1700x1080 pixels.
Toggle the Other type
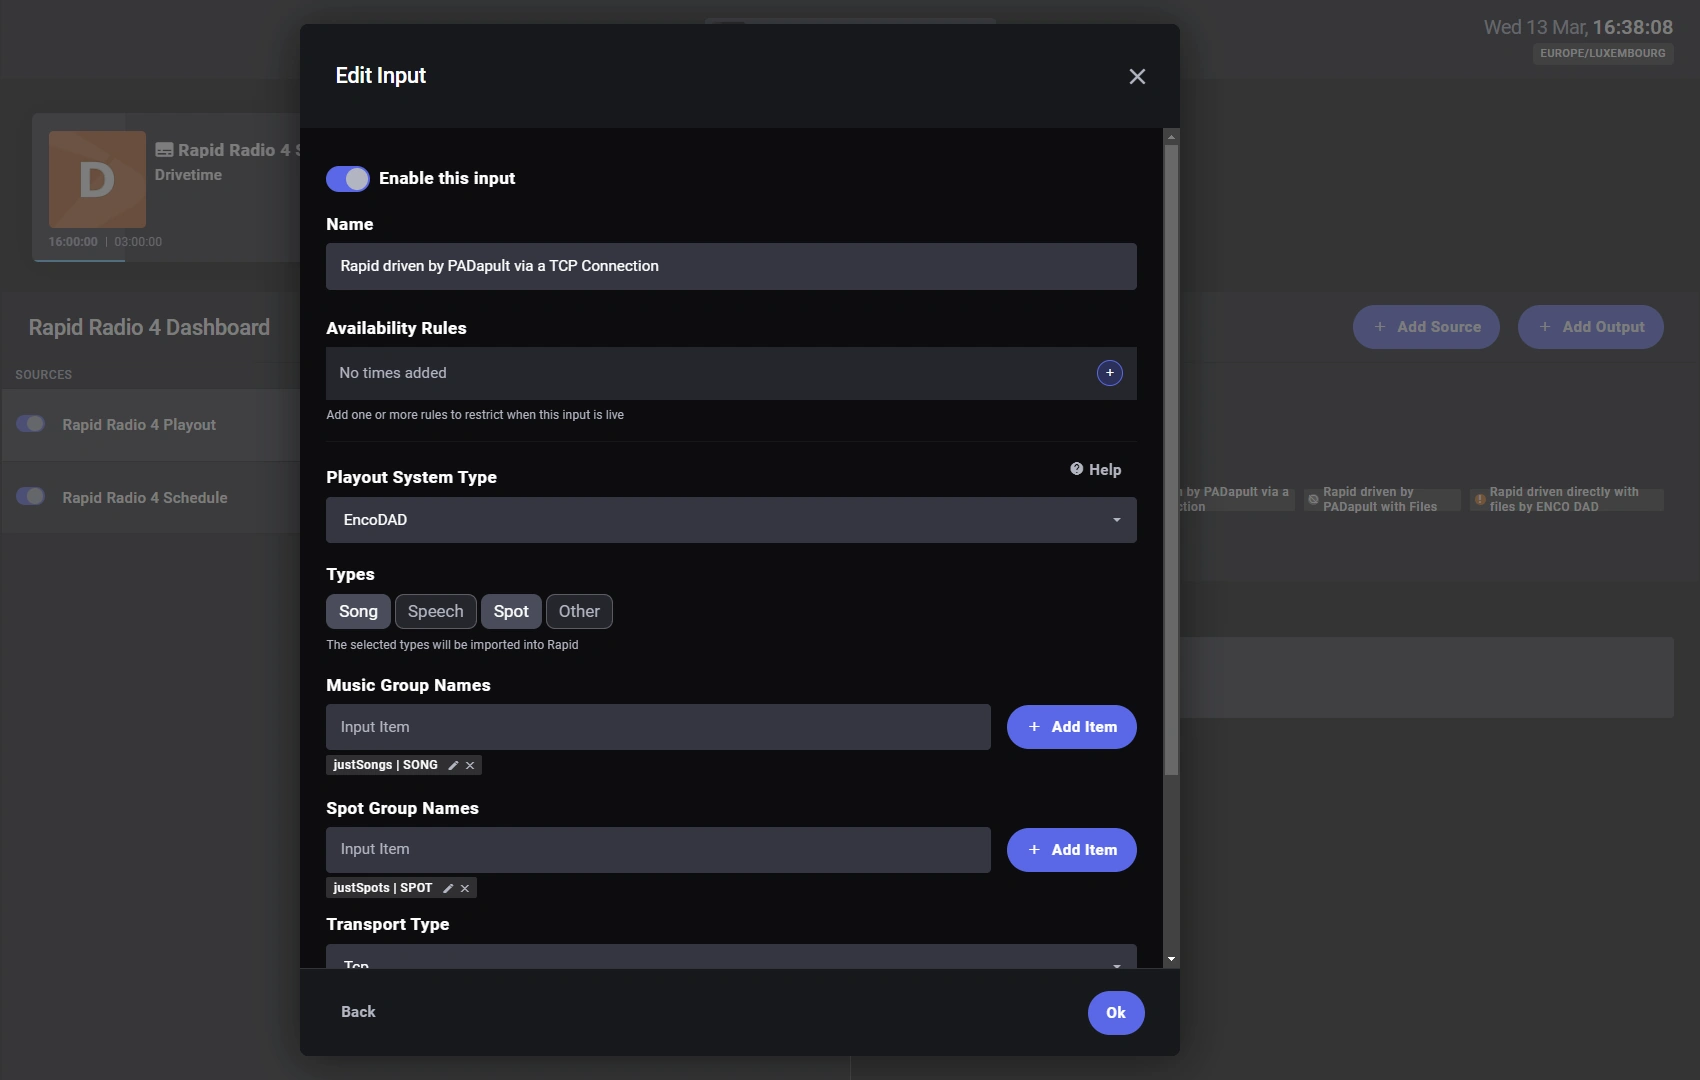579,611
